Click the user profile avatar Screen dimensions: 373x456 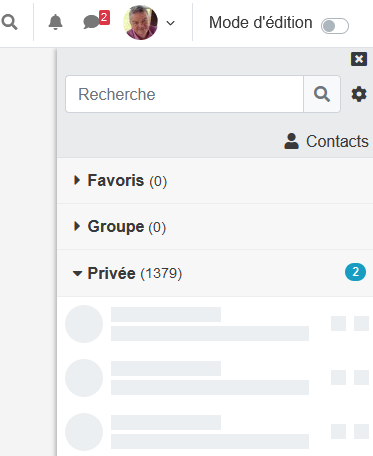[x=140, y=22]
